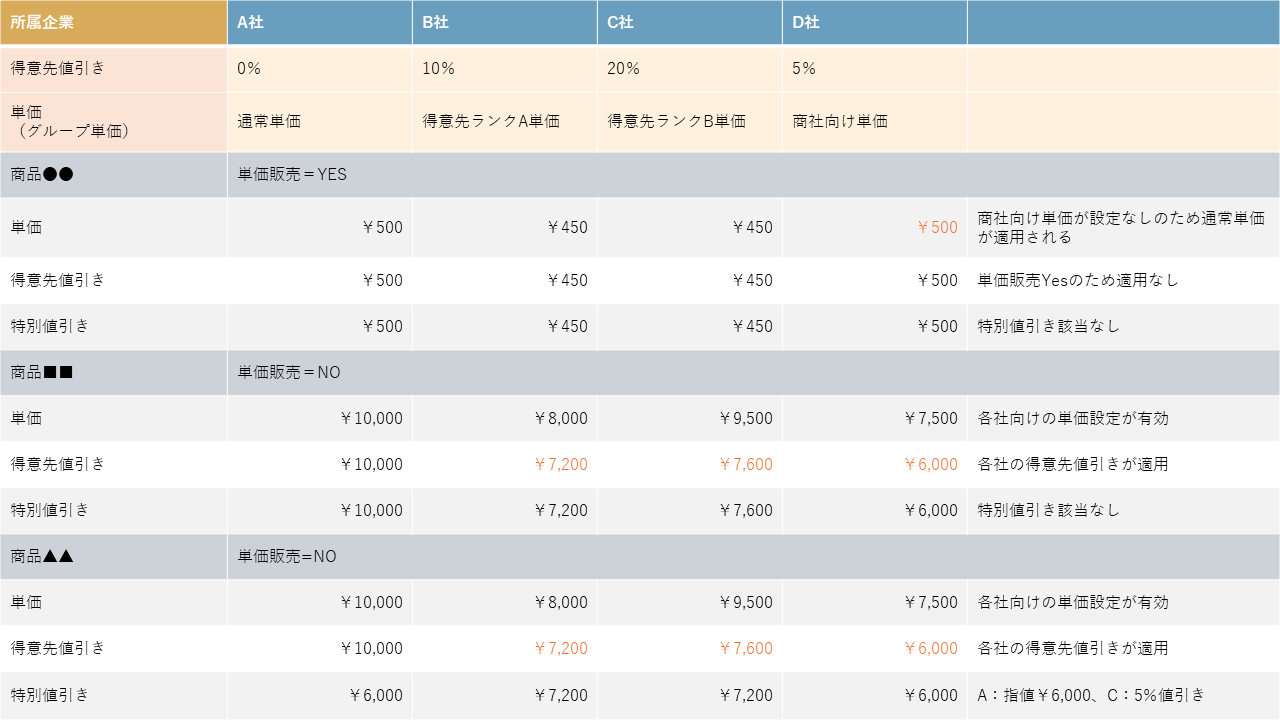Click orange ¥6,000 in 商品■■ 得意先値引き row
Viewport: 1280px width, 720px height.
[931, 464]
